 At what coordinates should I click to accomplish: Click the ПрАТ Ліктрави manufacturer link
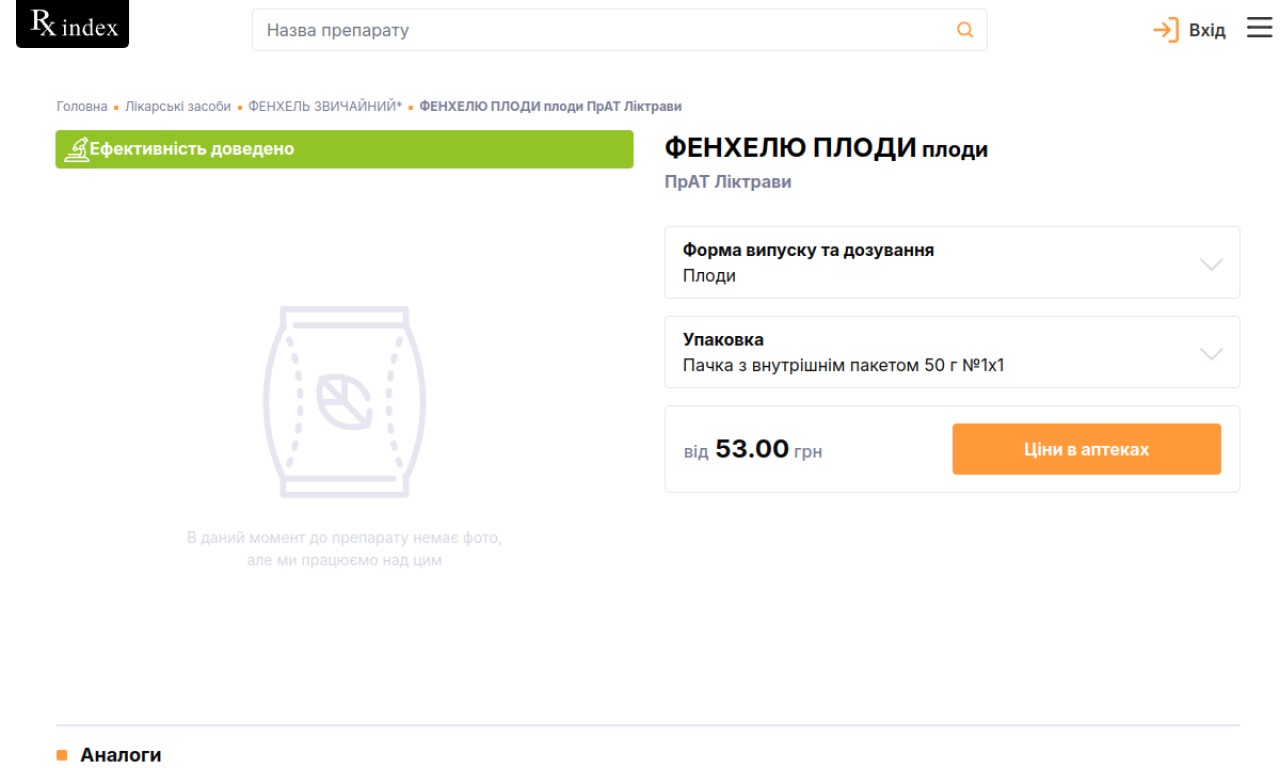click(x=728, y=182)
